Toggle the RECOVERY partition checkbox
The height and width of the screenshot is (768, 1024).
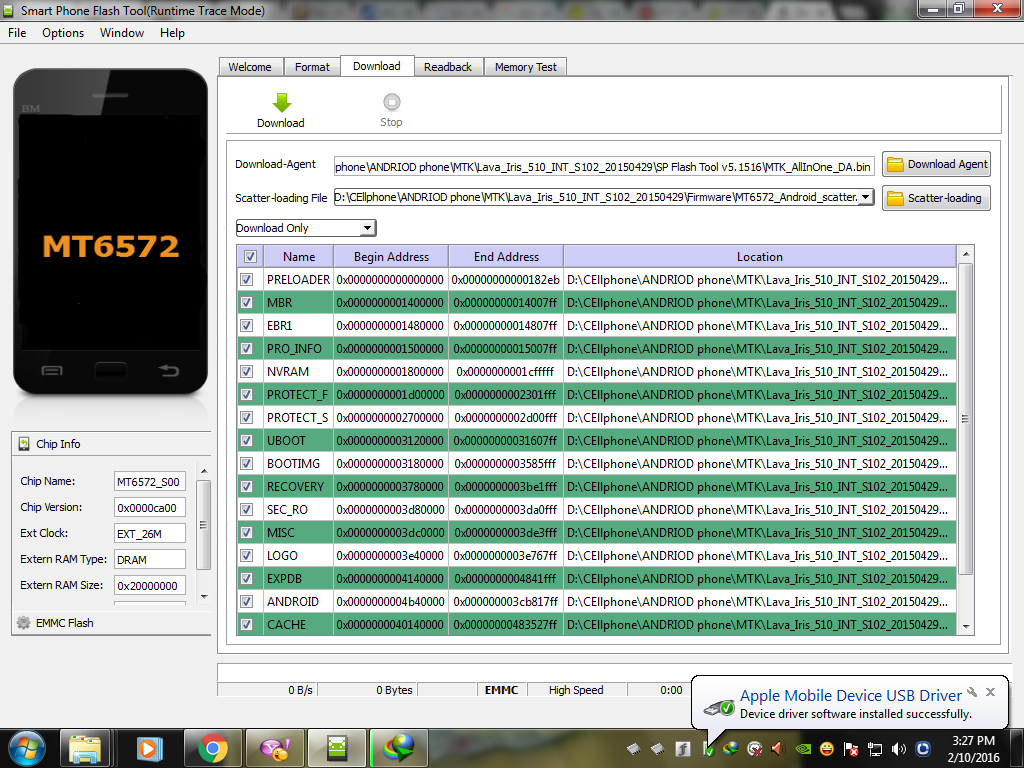(x=247, y=487)
